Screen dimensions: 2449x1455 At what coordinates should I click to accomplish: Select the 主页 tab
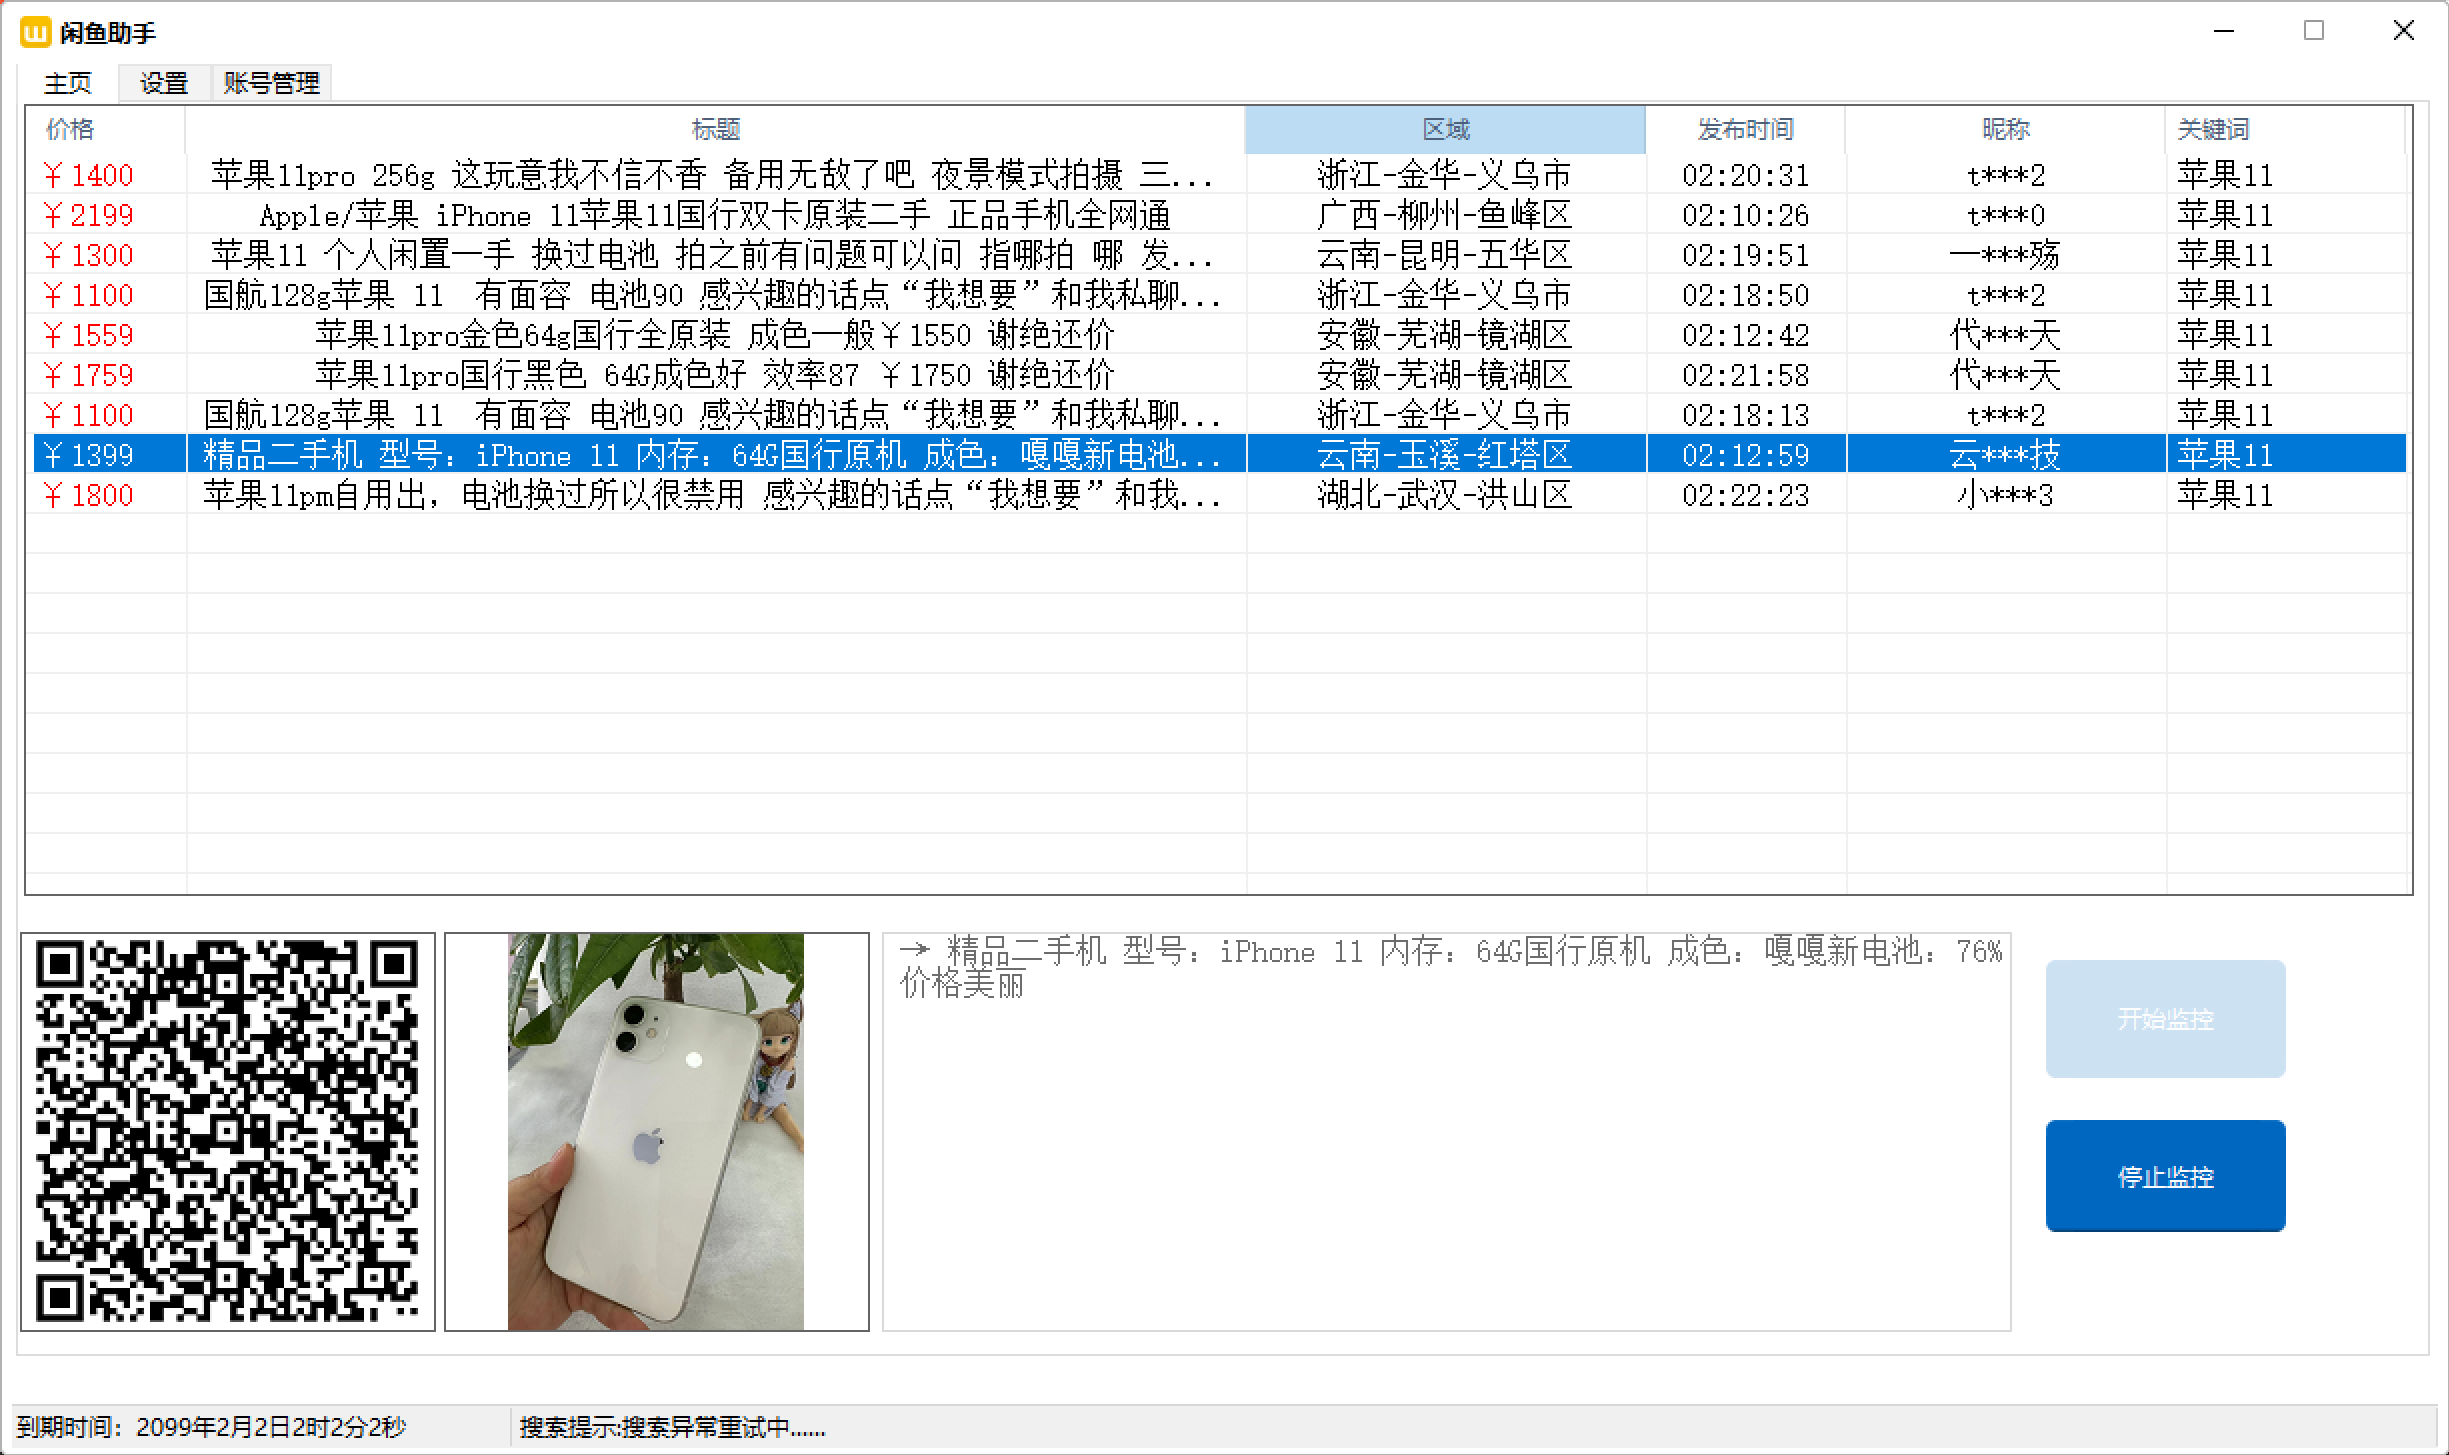(x=68, y=83)
